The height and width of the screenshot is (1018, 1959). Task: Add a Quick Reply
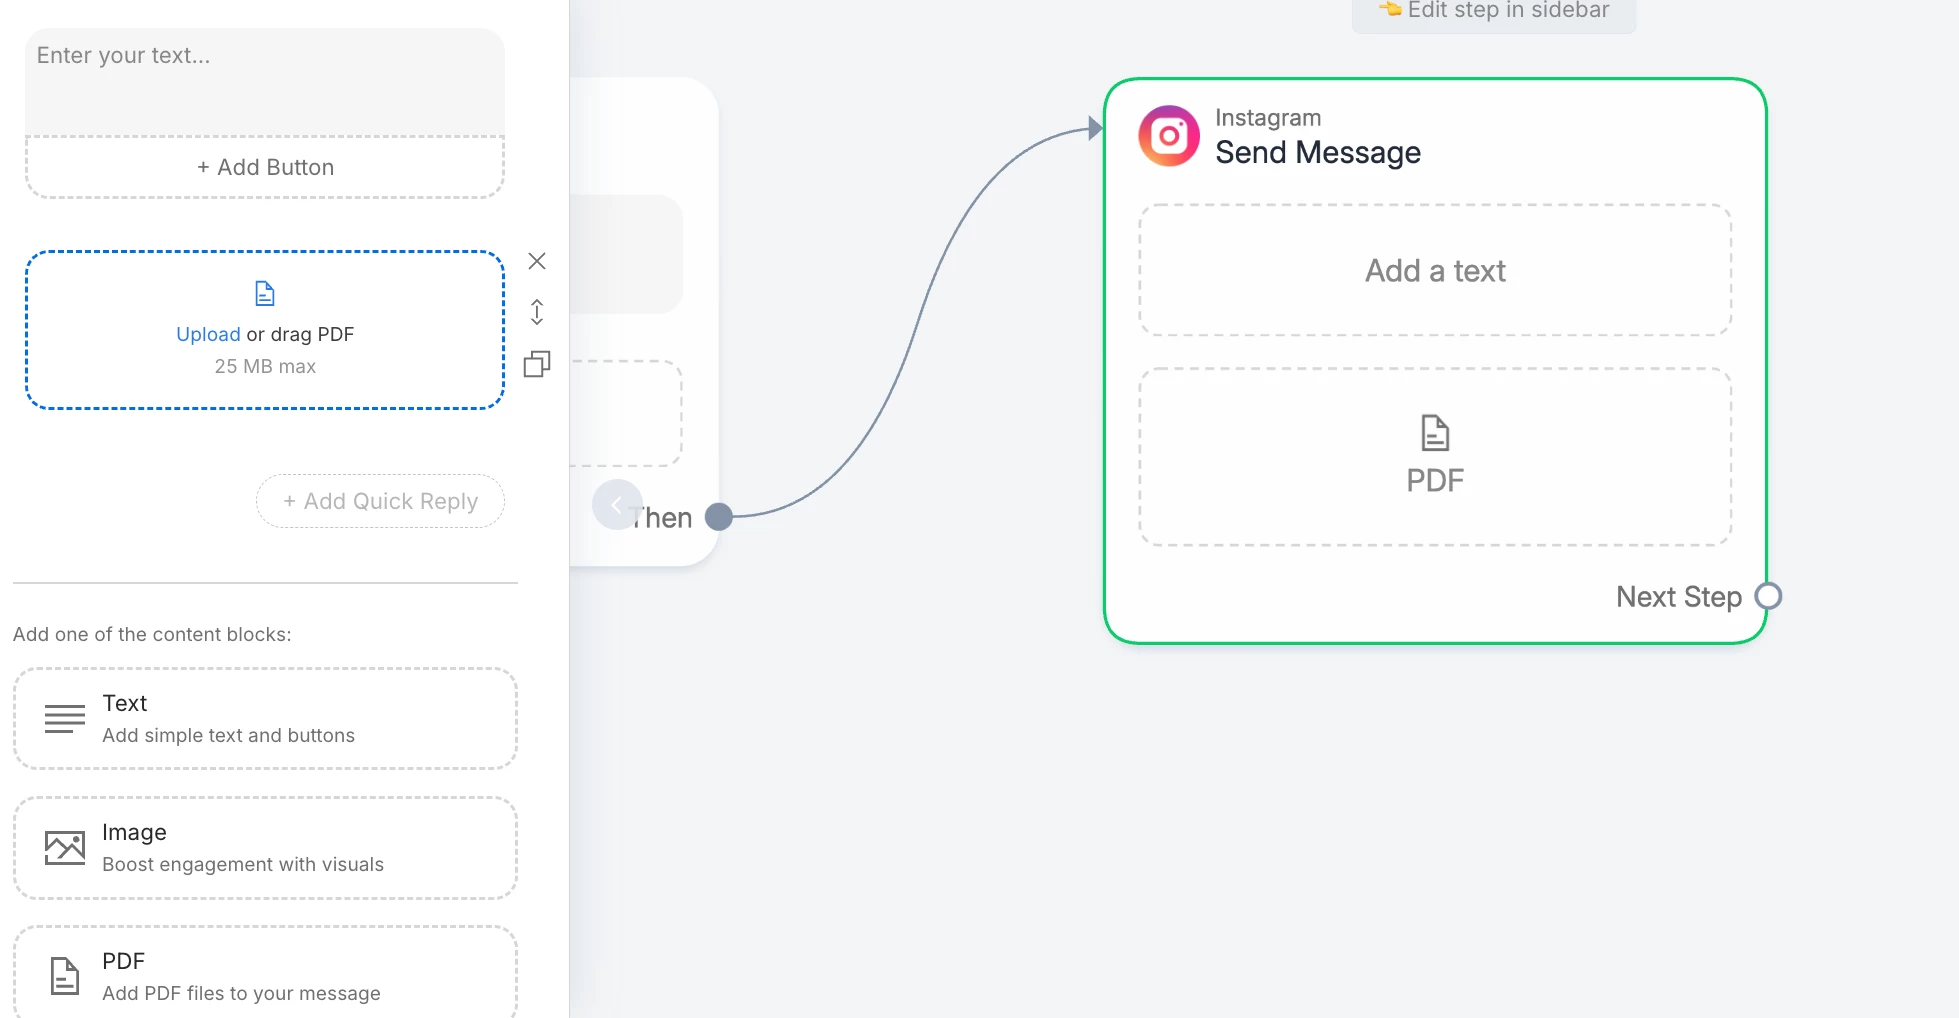[381, 501]
